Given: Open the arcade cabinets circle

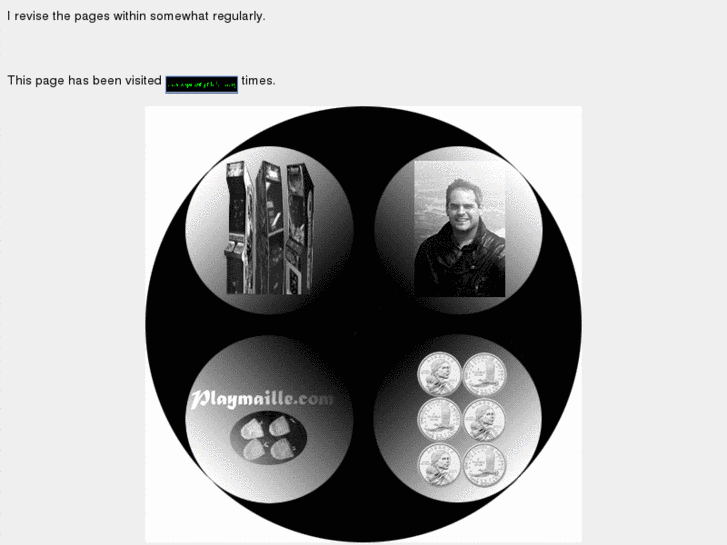Looking at the screenshot, I should point(269,230).
